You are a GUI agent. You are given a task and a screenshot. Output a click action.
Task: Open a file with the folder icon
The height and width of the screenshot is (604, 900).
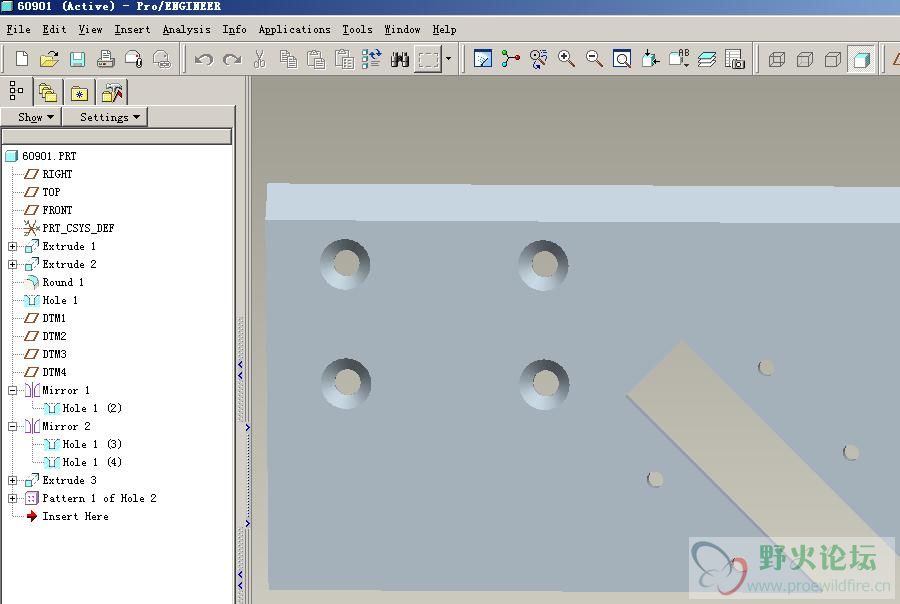(x=49, y=59)
